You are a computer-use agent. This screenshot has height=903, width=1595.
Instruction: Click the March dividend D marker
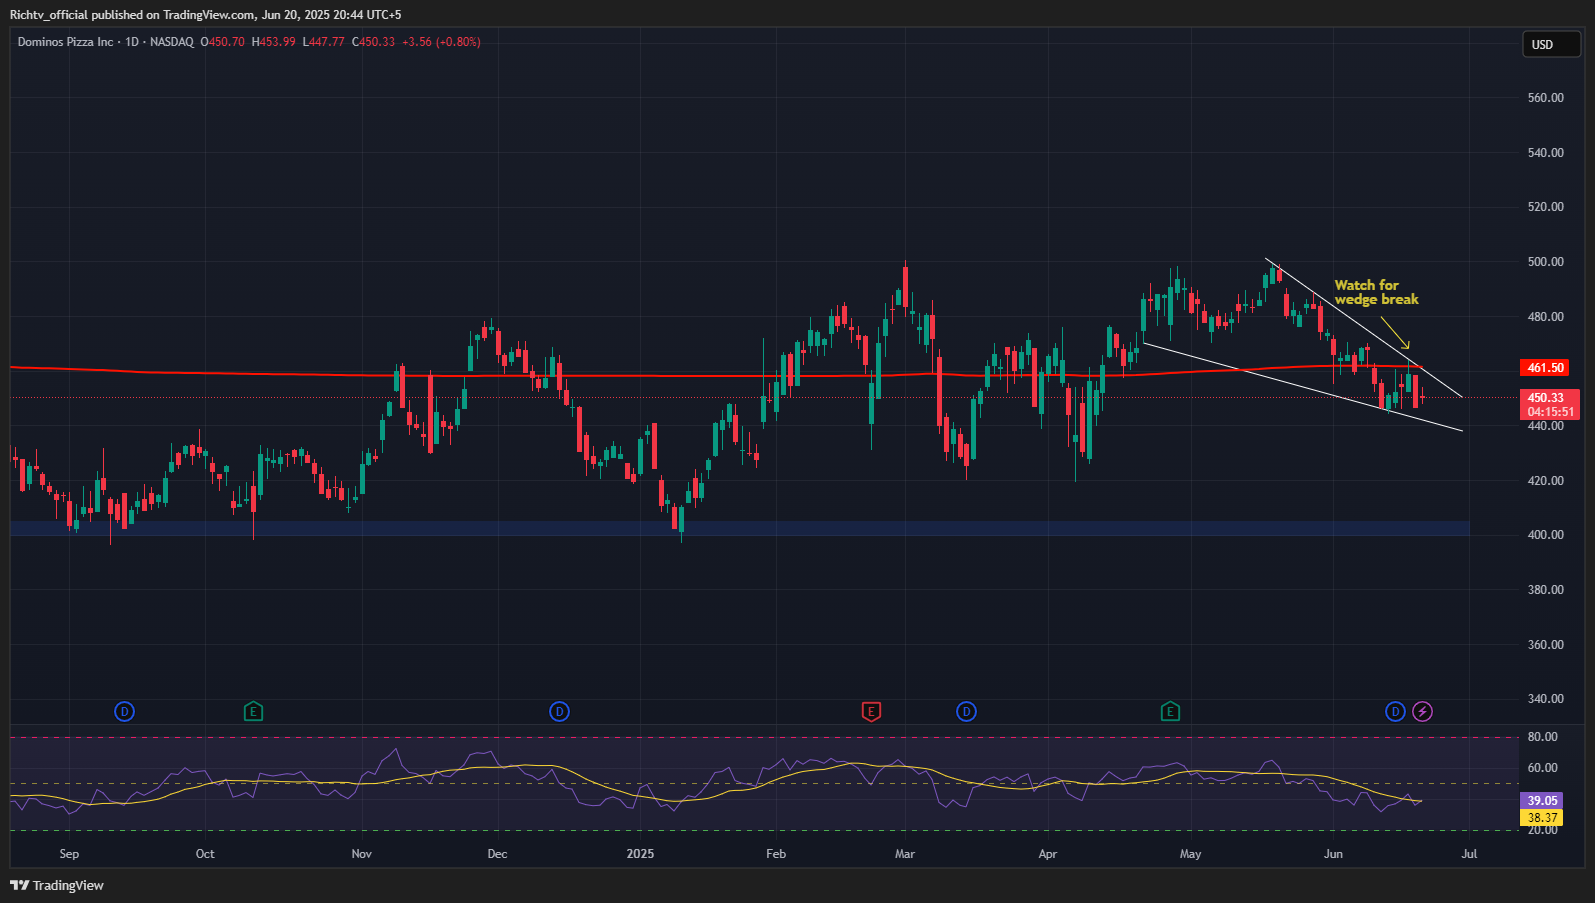[x=966, y=712]
